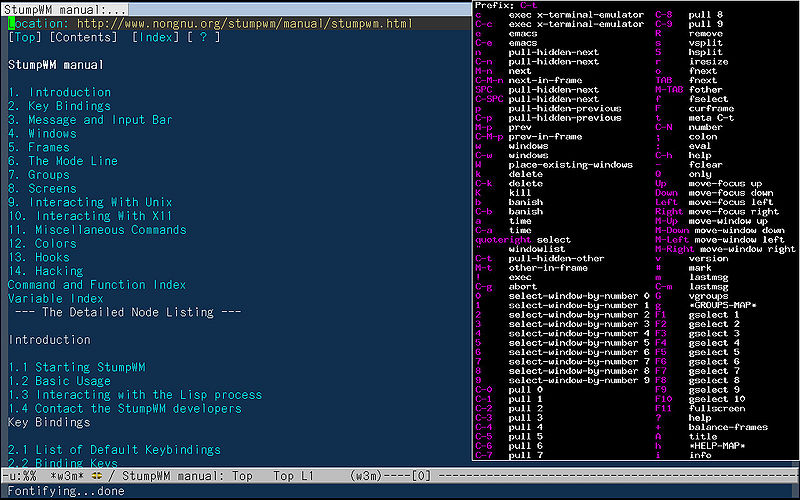The height and width of the screenshot is (500, 800).
Task: Click the *w3m* buffer name in mode line
Action: click(x=67, y=477)
